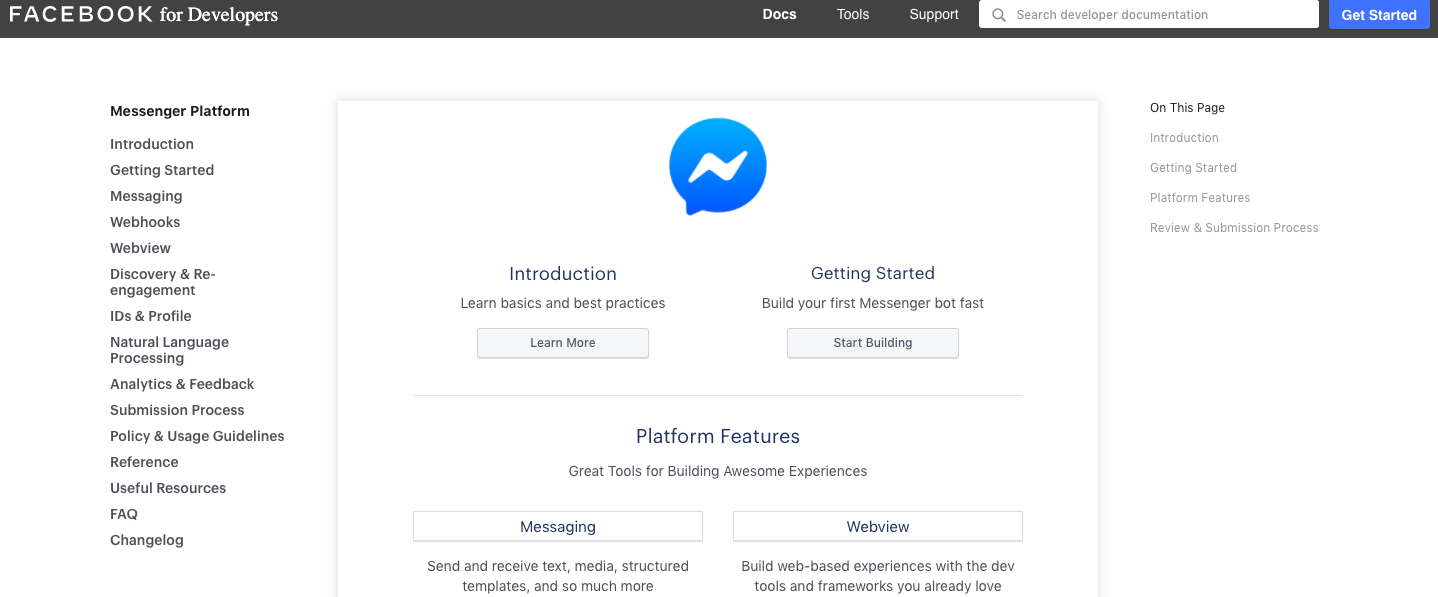This screenshot has height=597, width=1438.
Task: Open the Support menu item
Action: [934, 15]
